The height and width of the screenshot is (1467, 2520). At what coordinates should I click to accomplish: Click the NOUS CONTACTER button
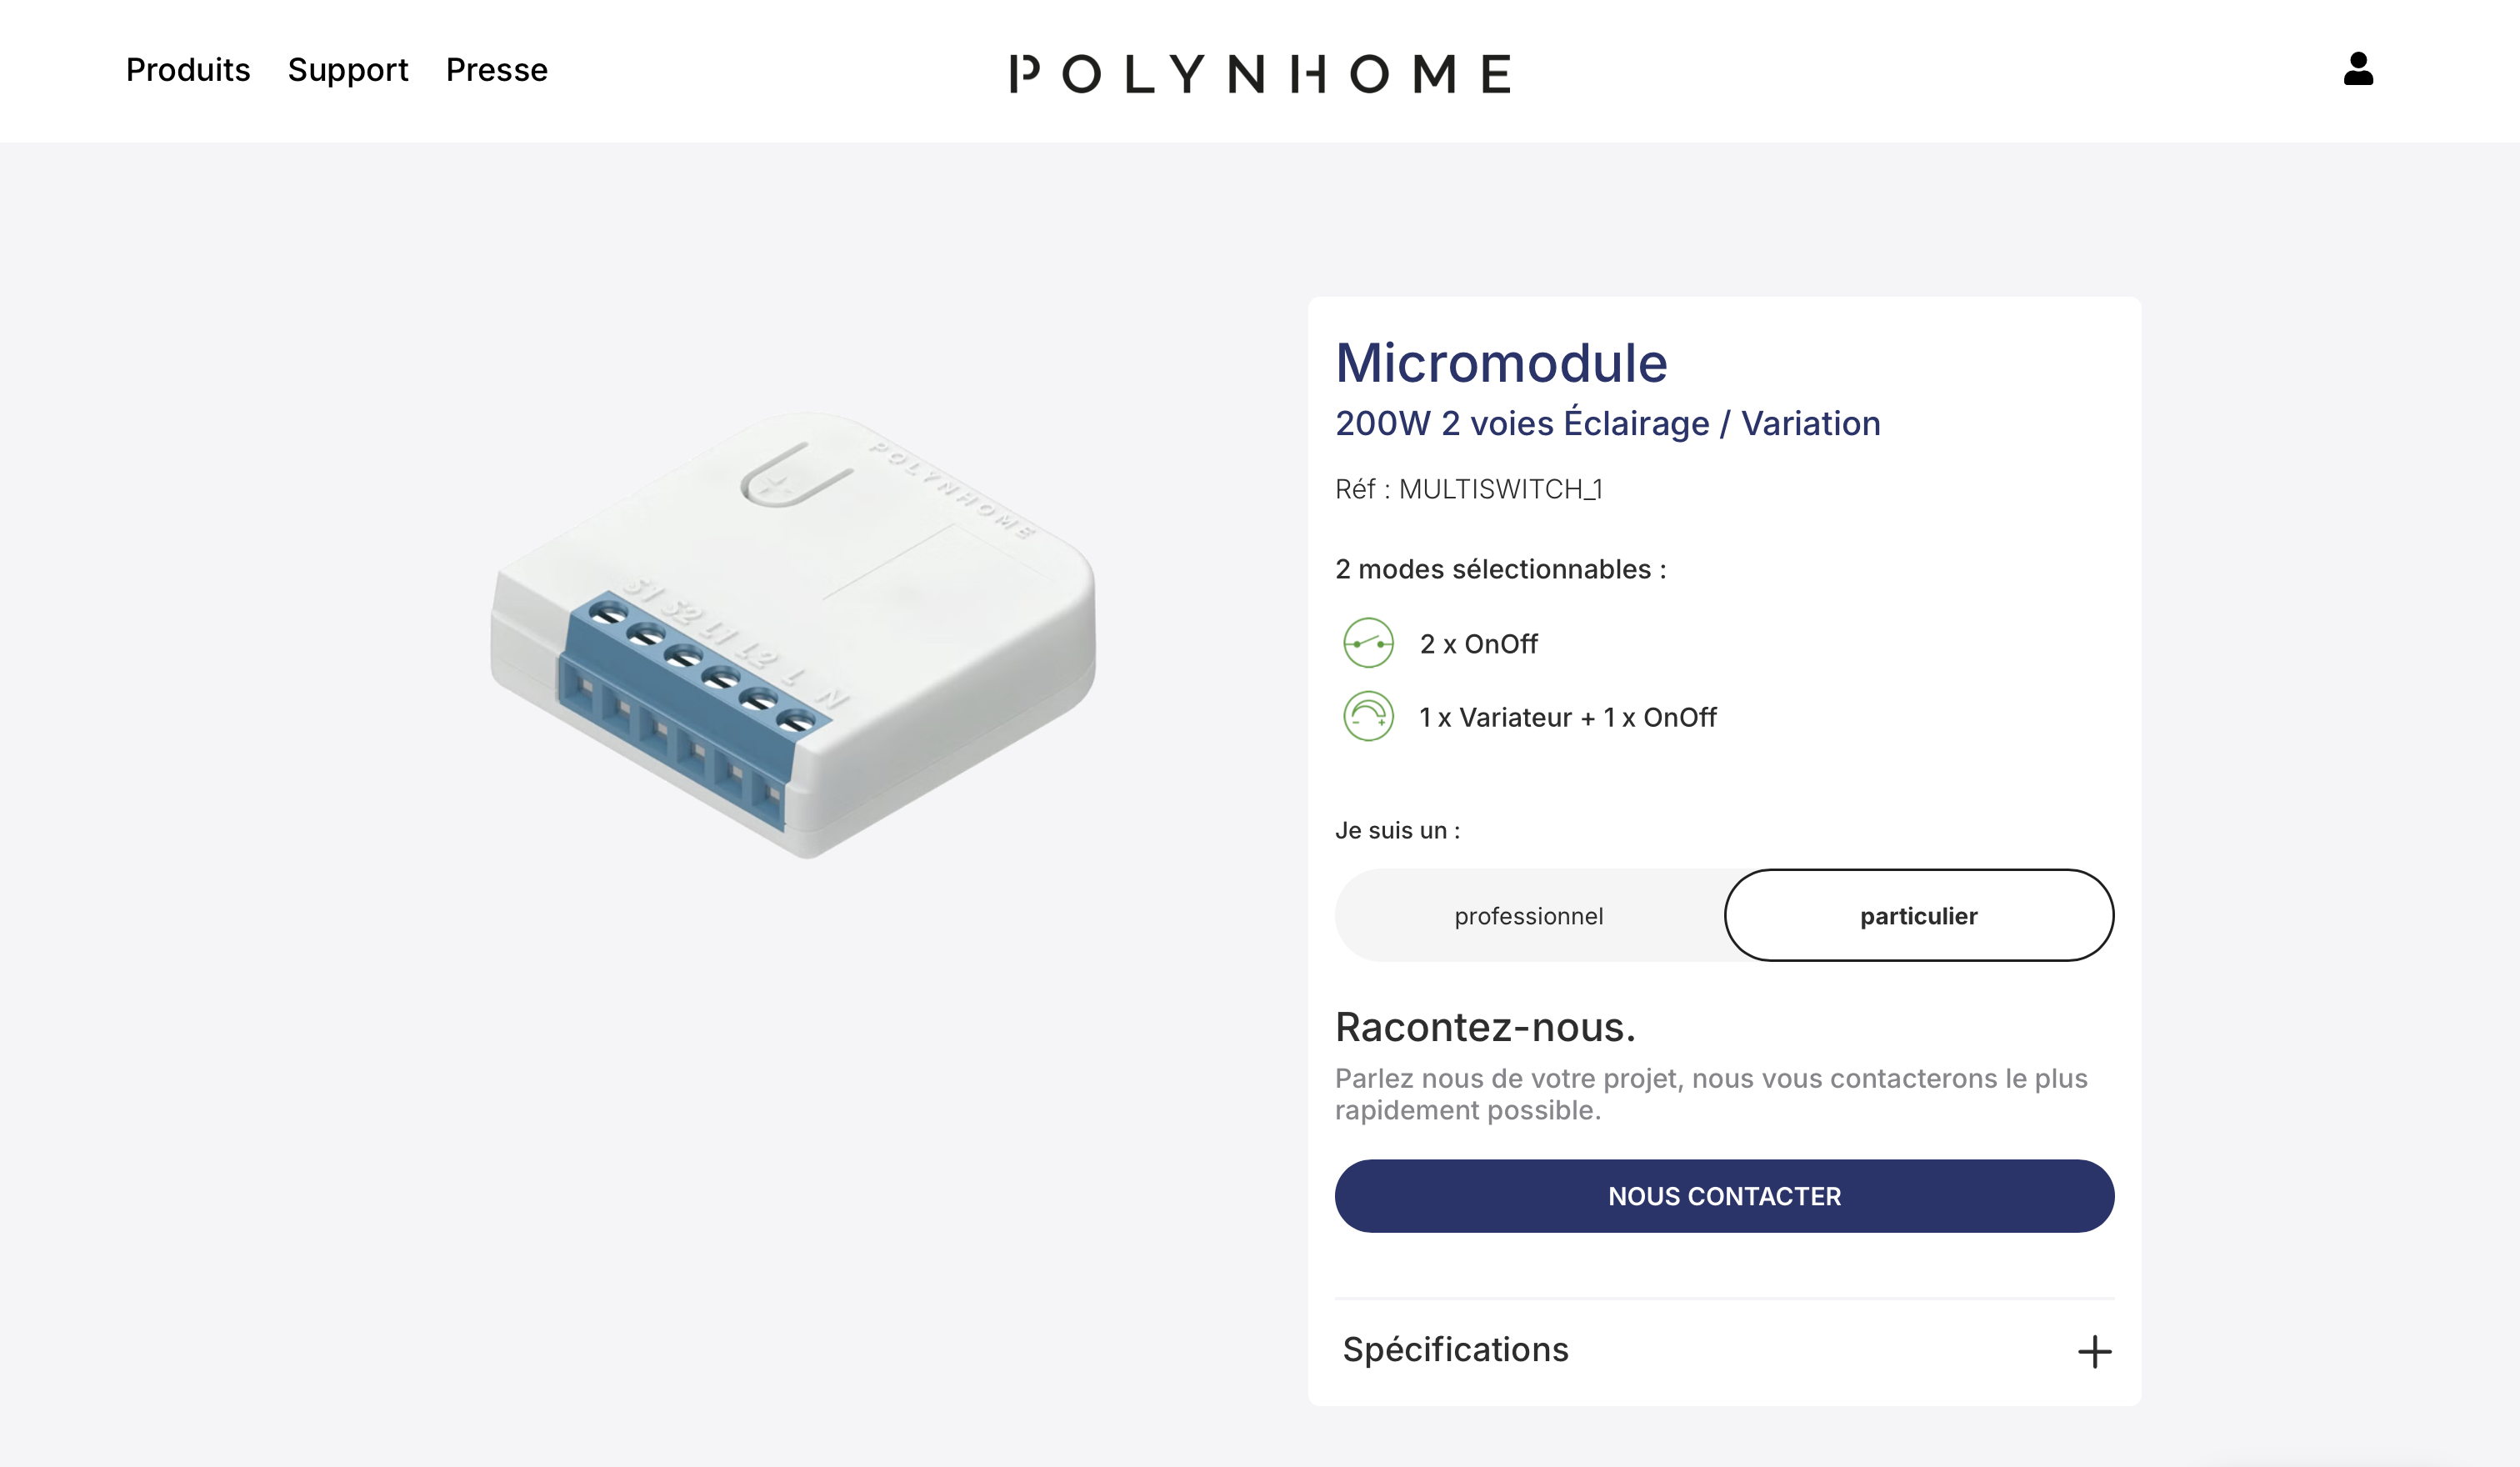tap(1723, 1196)
